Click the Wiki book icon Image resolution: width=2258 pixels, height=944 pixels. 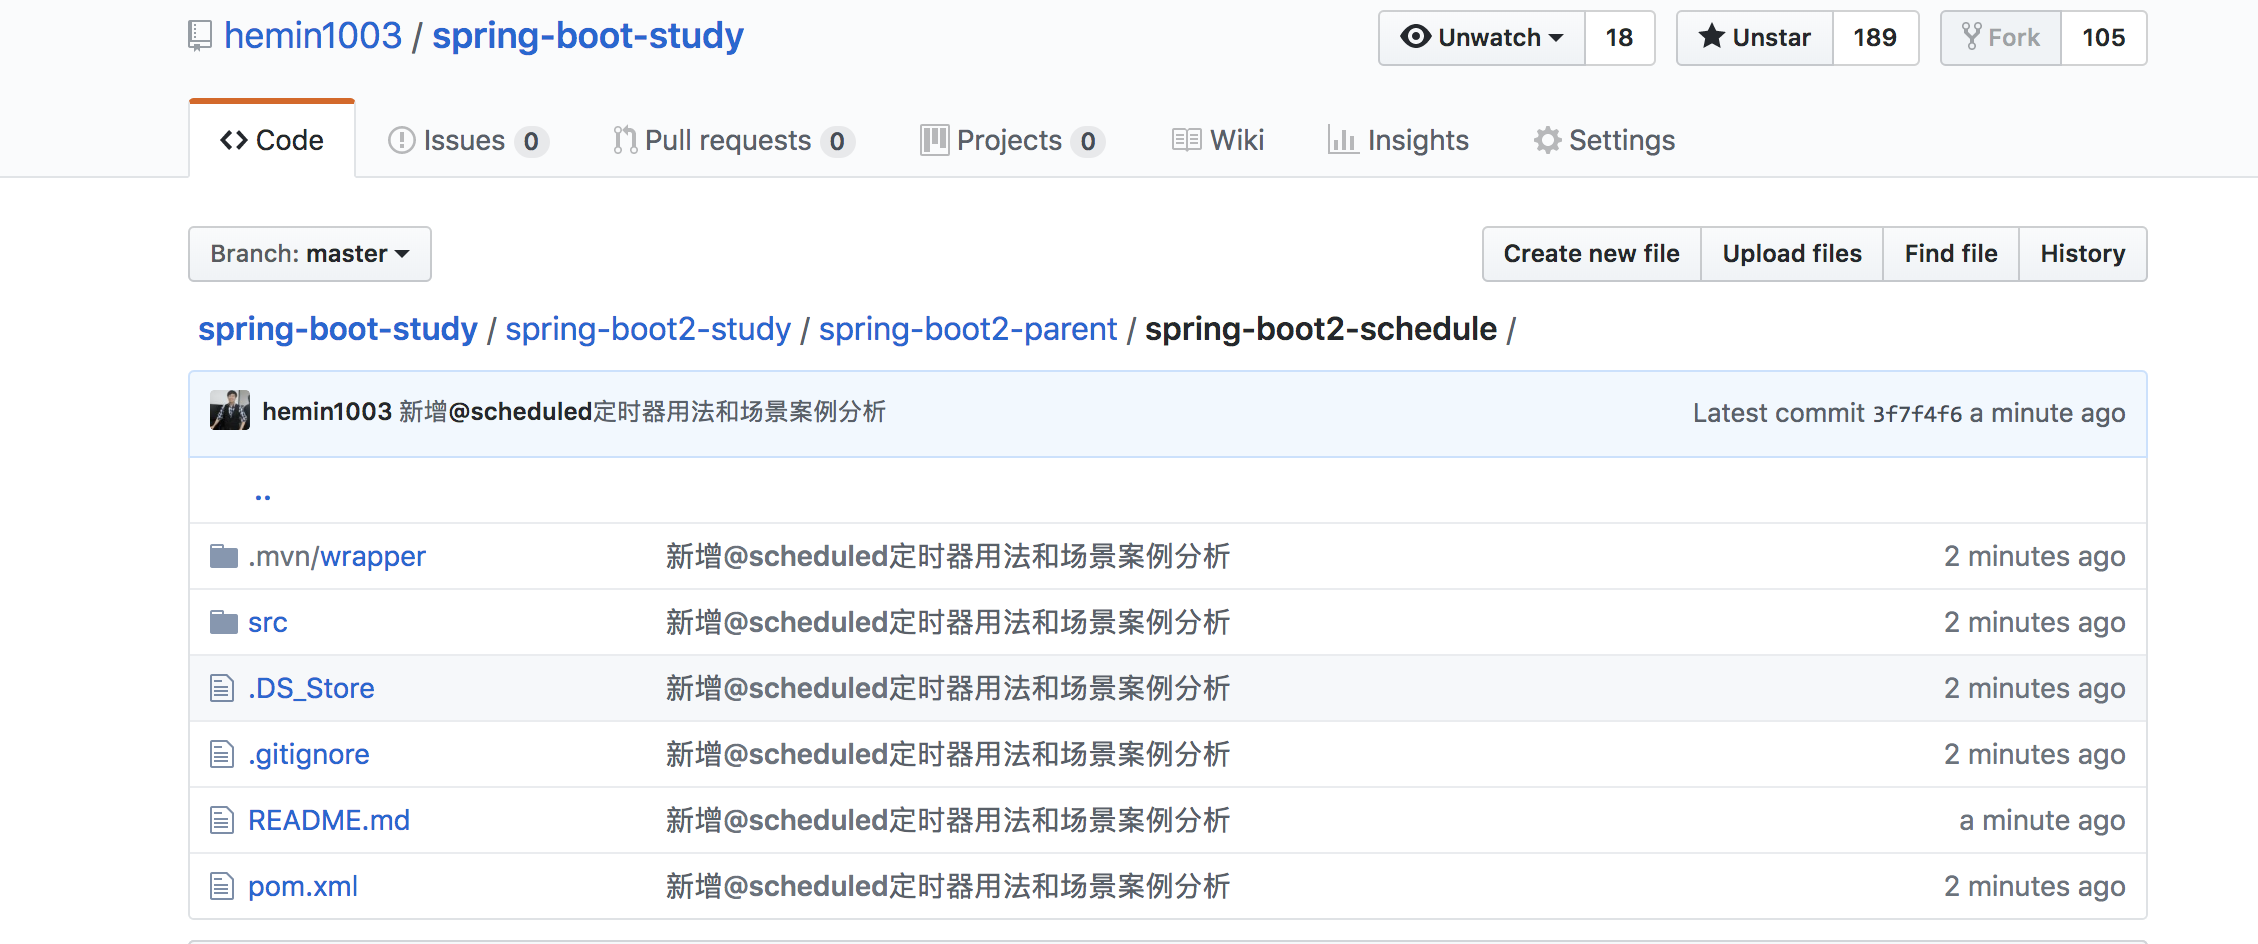tap(1186, 140)
